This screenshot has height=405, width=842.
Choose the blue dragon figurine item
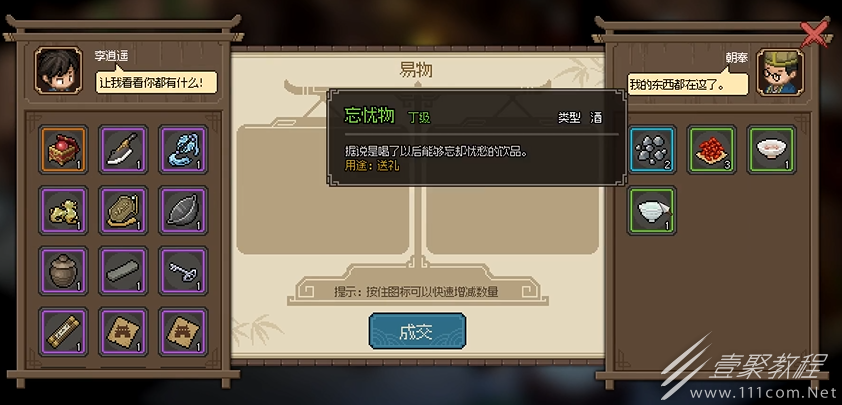(x=183, y=150)
